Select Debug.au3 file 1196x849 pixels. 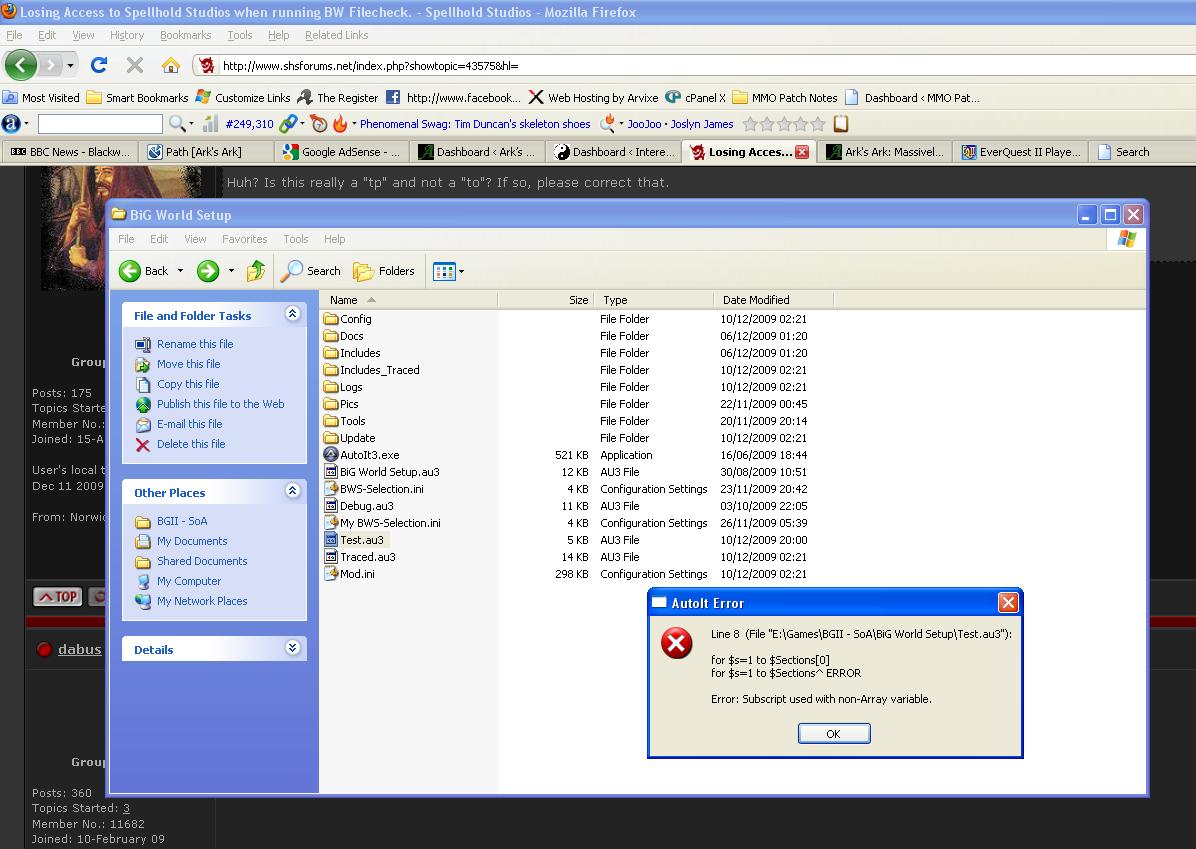coord(358,506)
